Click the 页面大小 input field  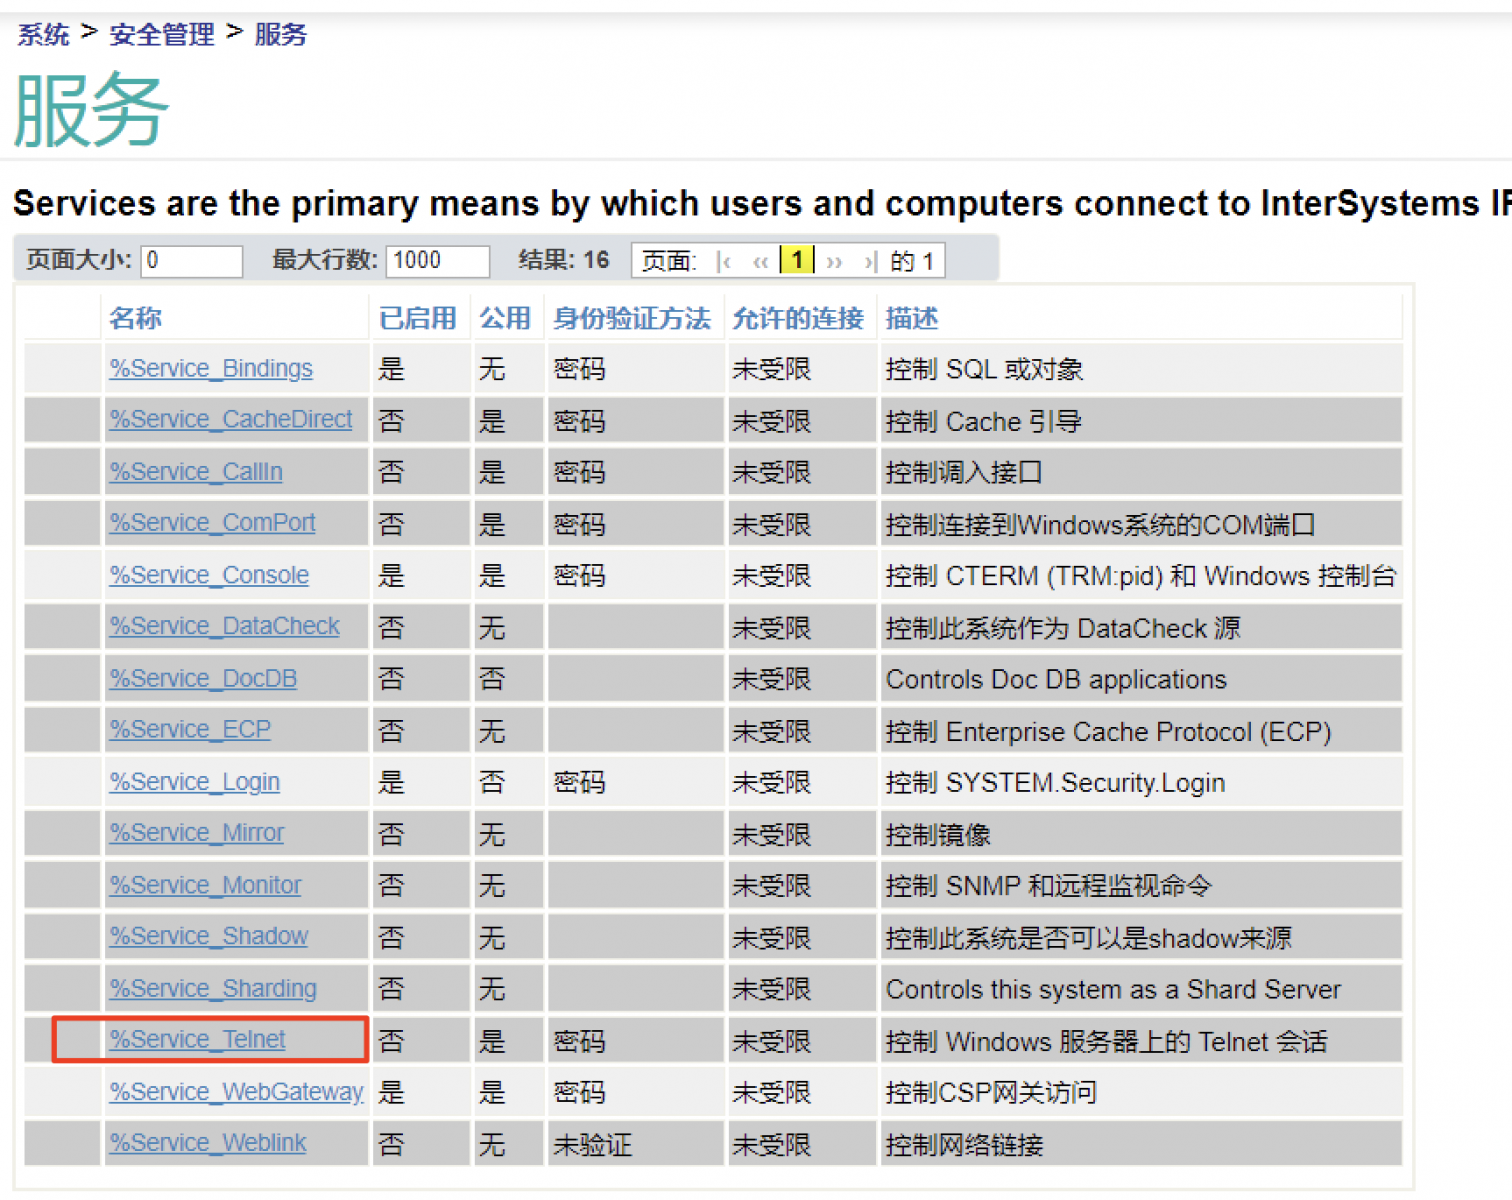192,261
